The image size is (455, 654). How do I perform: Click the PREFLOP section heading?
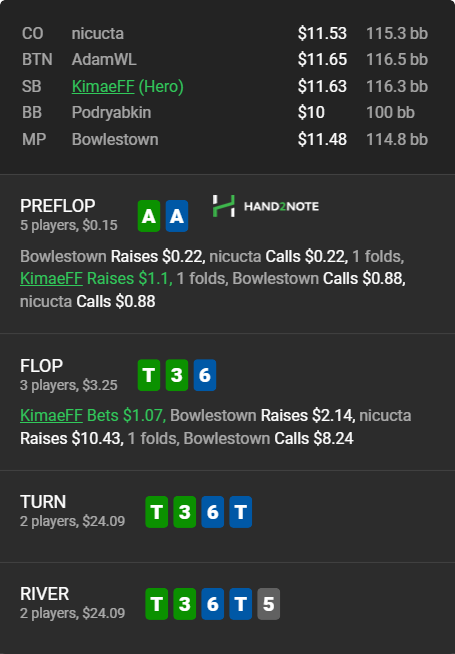[x=58, y=206]
